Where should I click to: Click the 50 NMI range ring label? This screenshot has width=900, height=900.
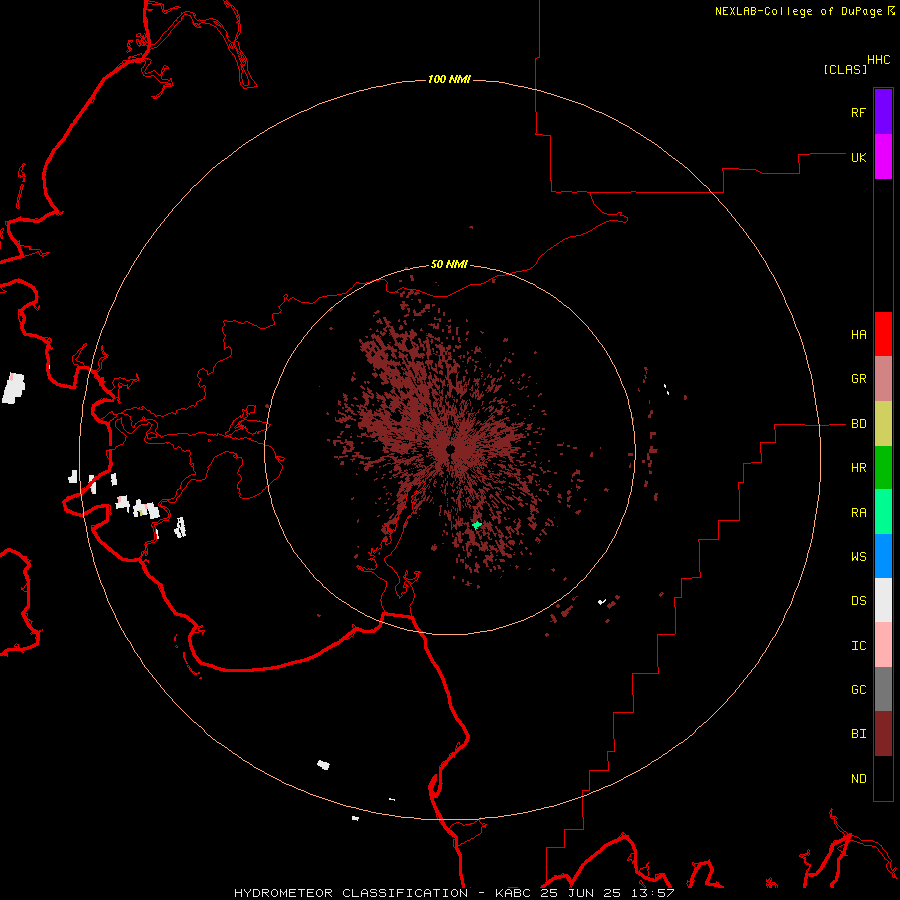click(449, 265)
